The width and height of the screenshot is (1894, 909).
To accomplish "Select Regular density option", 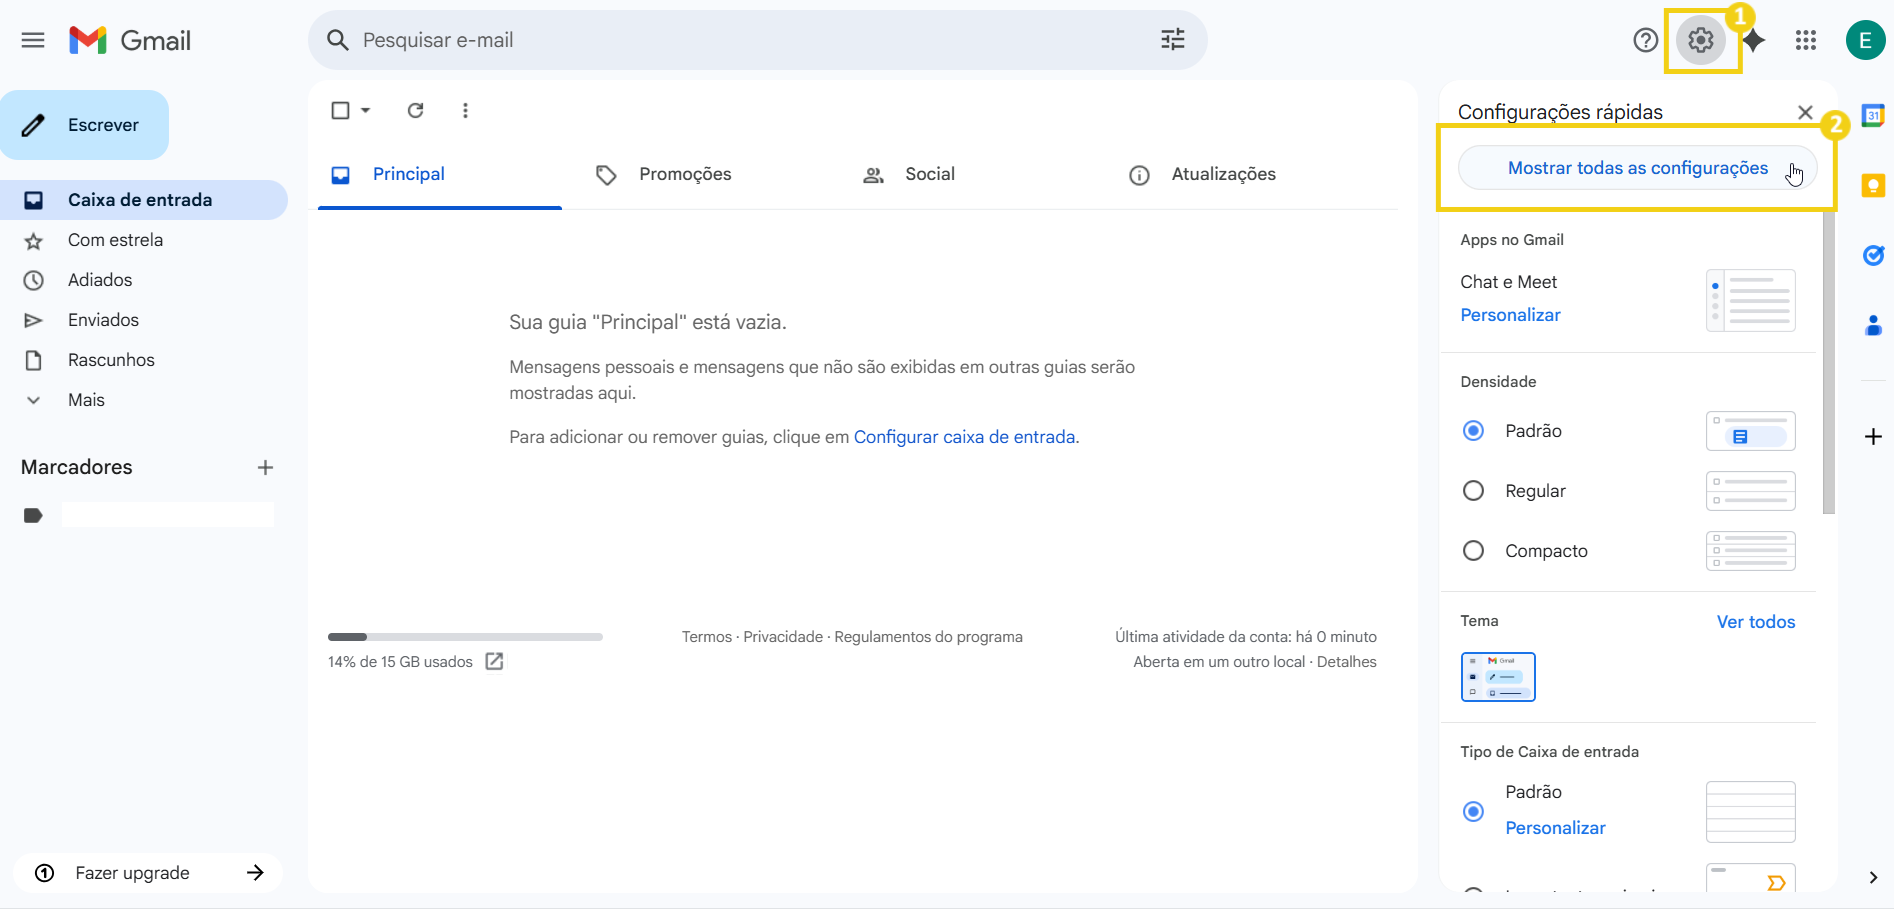I will pyautogui.click(x=1473, y=491).
